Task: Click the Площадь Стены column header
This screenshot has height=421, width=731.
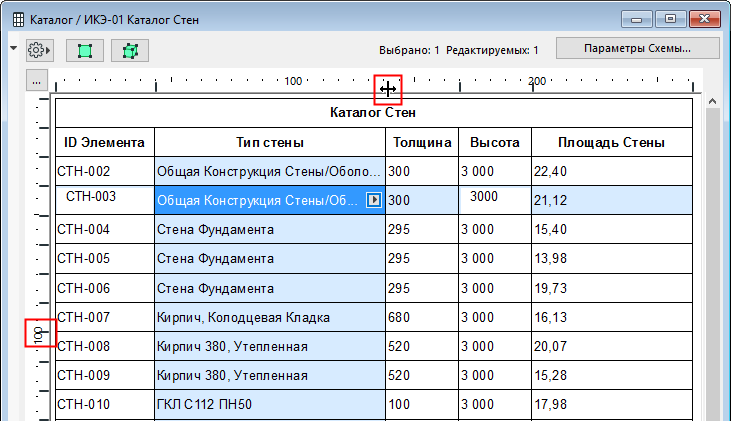Action: [612, 142]
